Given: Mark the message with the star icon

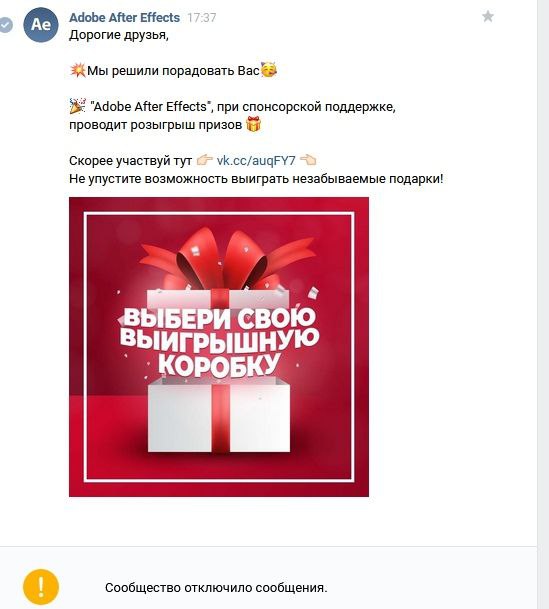Looking at the screenshot, I should click(488, 16).
